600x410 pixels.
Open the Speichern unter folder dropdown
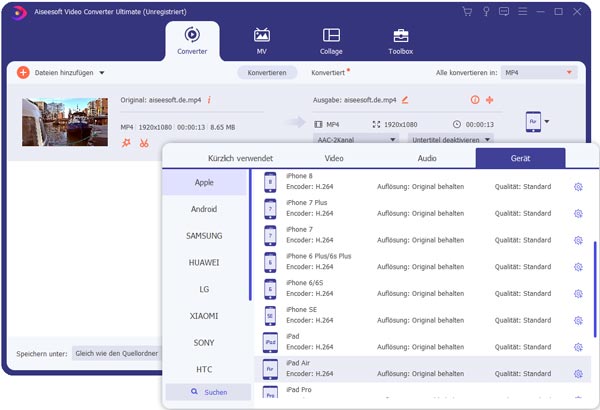[117, 353]
